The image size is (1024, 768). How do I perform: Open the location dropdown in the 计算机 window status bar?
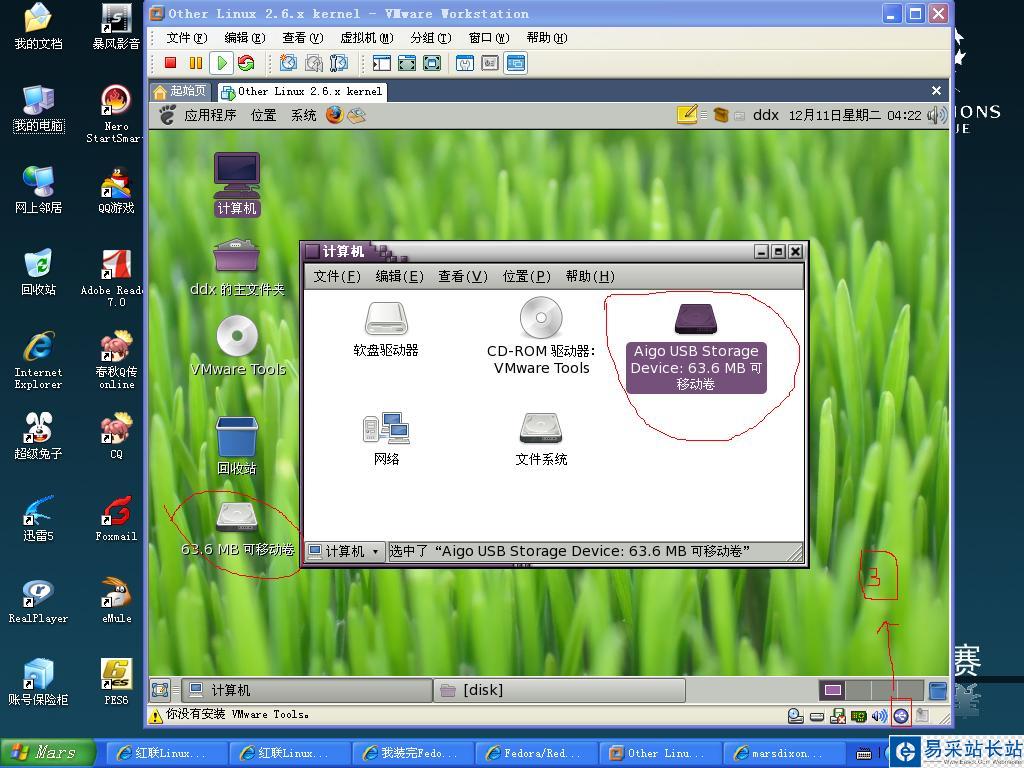point(345,551)
